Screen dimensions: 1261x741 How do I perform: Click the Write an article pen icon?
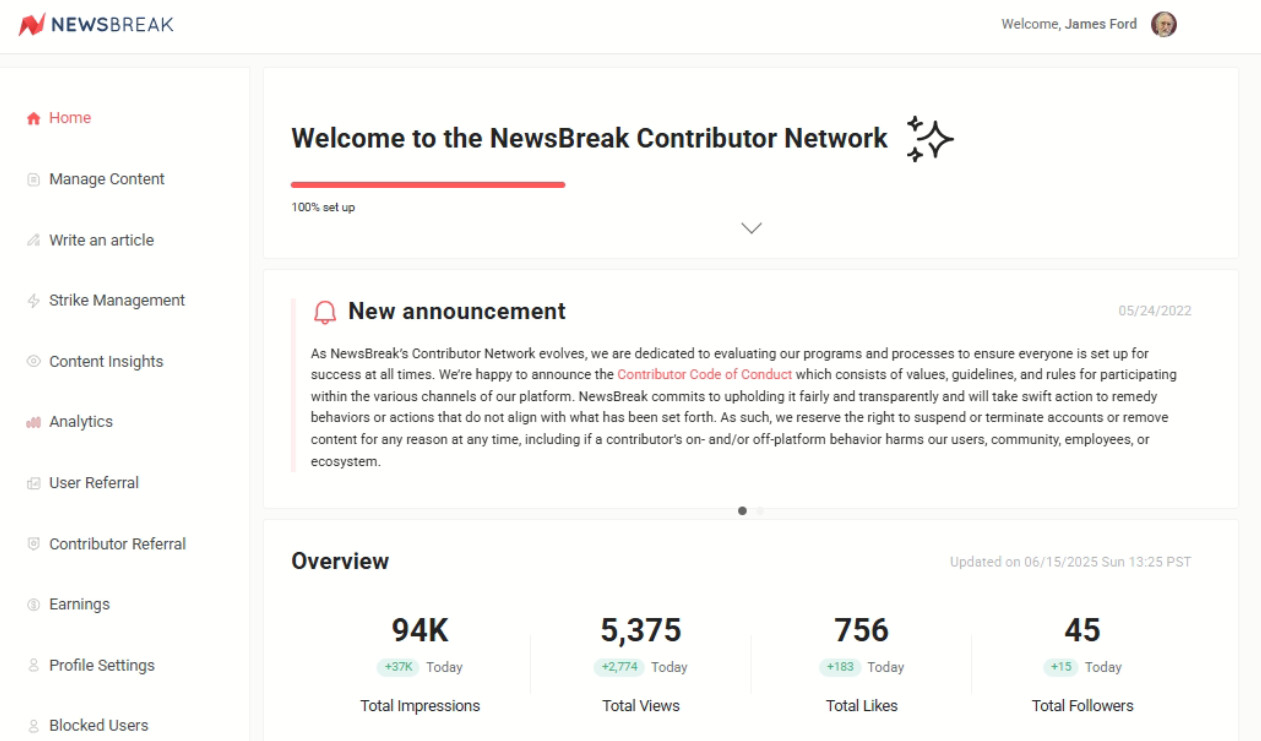pos(33,241)
